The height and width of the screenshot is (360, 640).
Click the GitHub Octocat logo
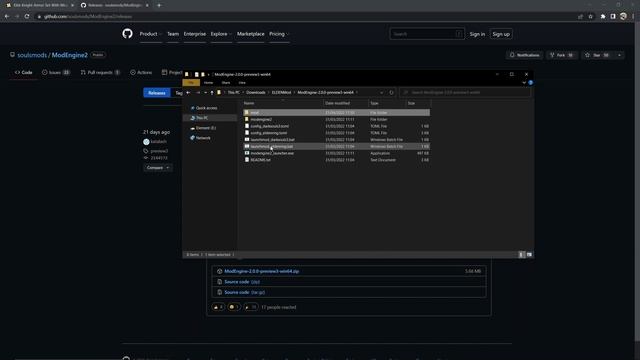(127, 34)
